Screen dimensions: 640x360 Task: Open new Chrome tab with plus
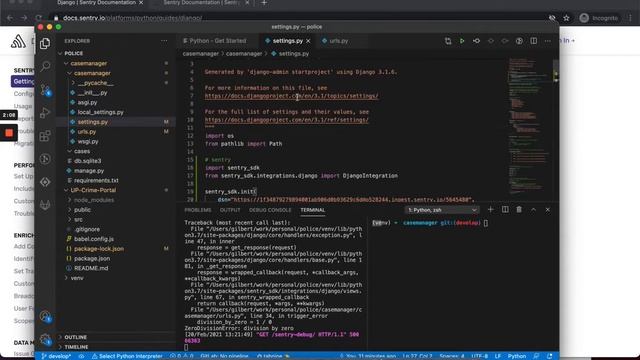tap(264, 3)
